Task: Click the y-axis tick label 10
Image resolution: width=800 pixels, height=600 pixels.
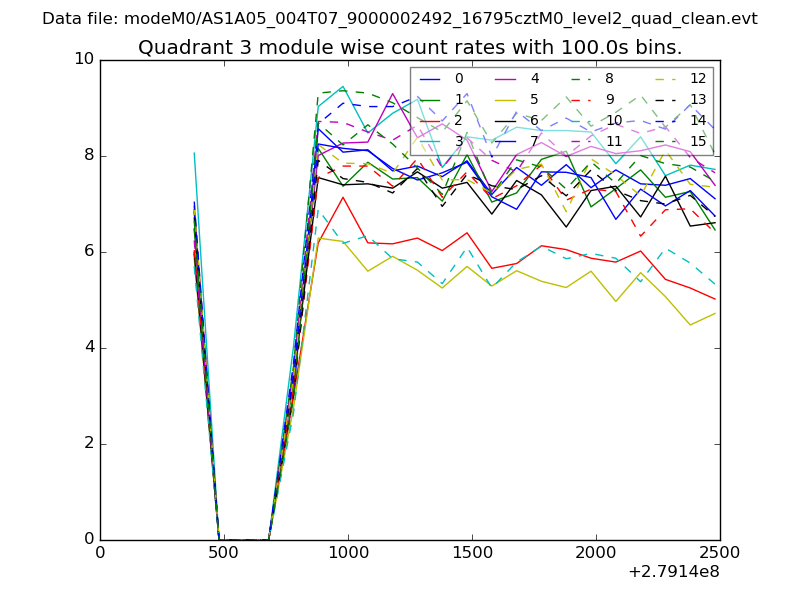Action: [84, 59]
